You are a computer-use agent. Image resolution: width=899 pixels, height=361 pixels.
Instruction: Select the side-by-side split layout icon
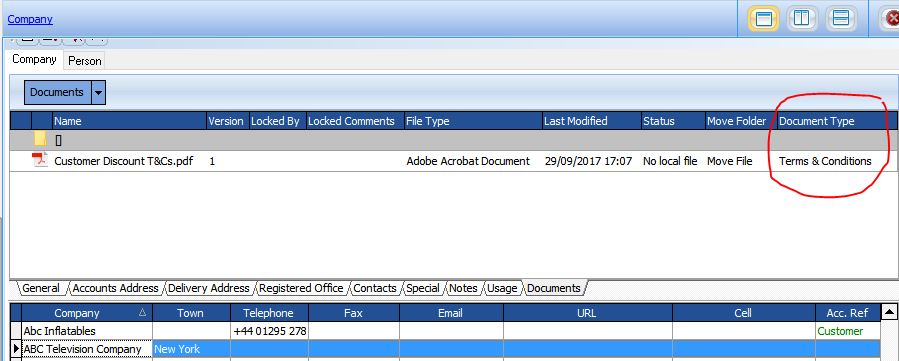click(x=802, y=19)
